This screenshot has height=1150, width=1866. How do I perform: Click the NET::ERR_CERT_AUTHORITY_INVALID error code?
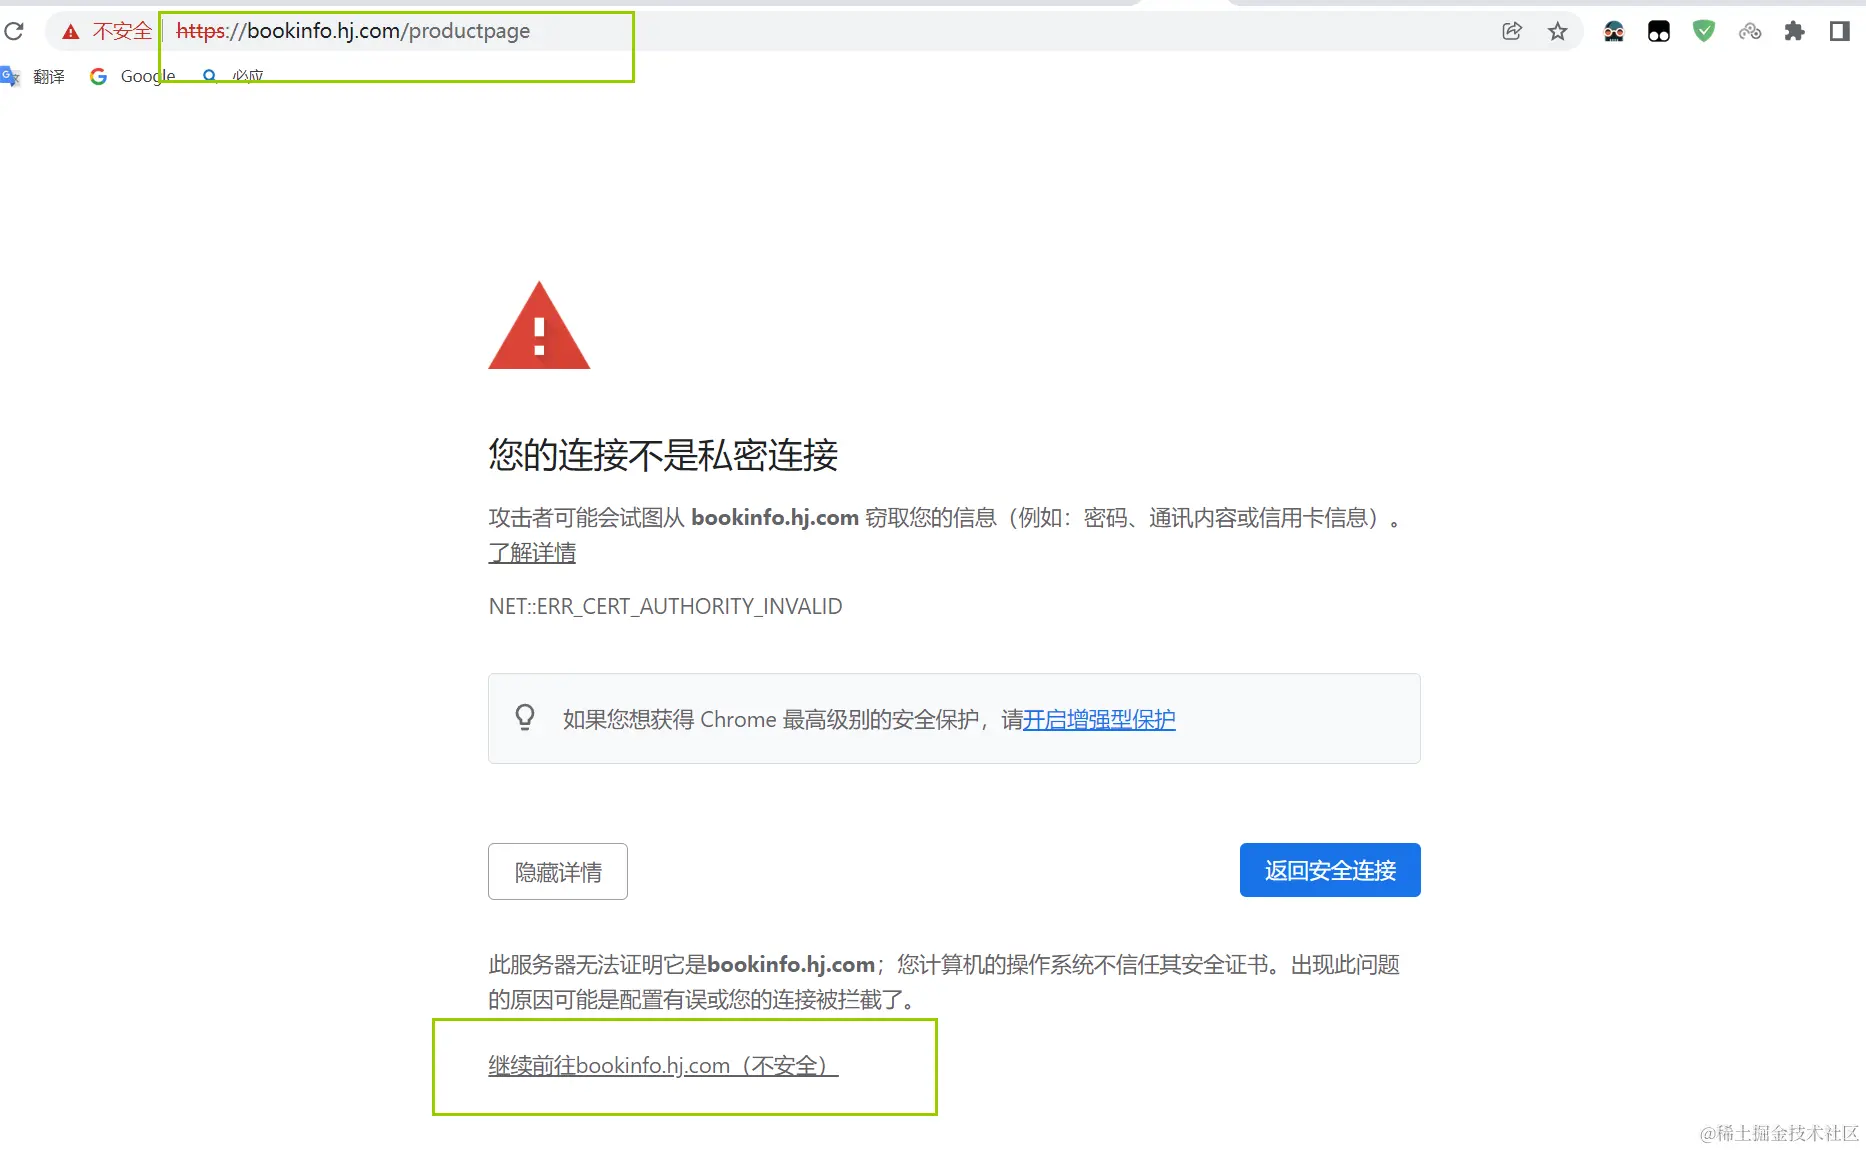pos(665,606)
